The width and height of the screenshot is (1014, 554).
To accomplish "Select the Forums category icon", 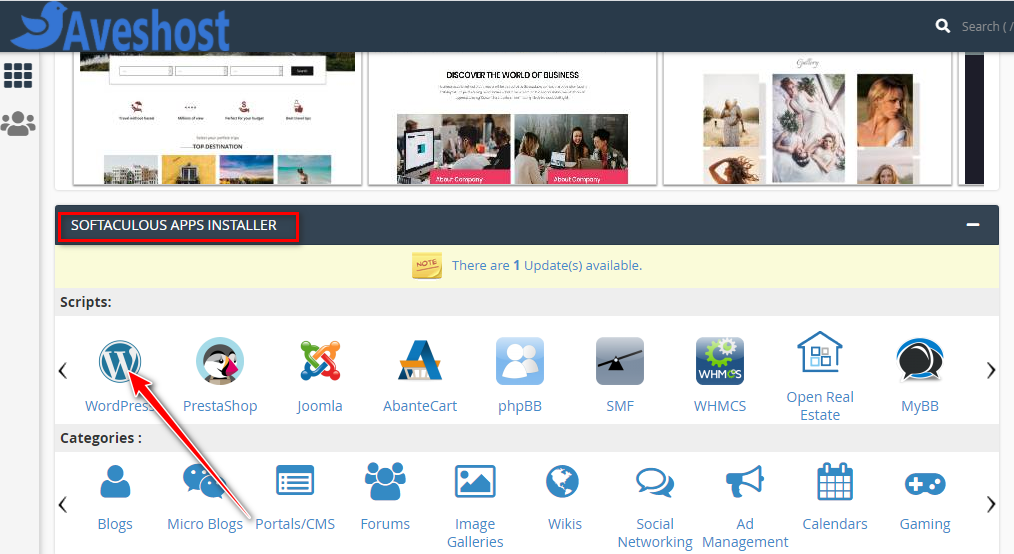I will coord(385,482).
